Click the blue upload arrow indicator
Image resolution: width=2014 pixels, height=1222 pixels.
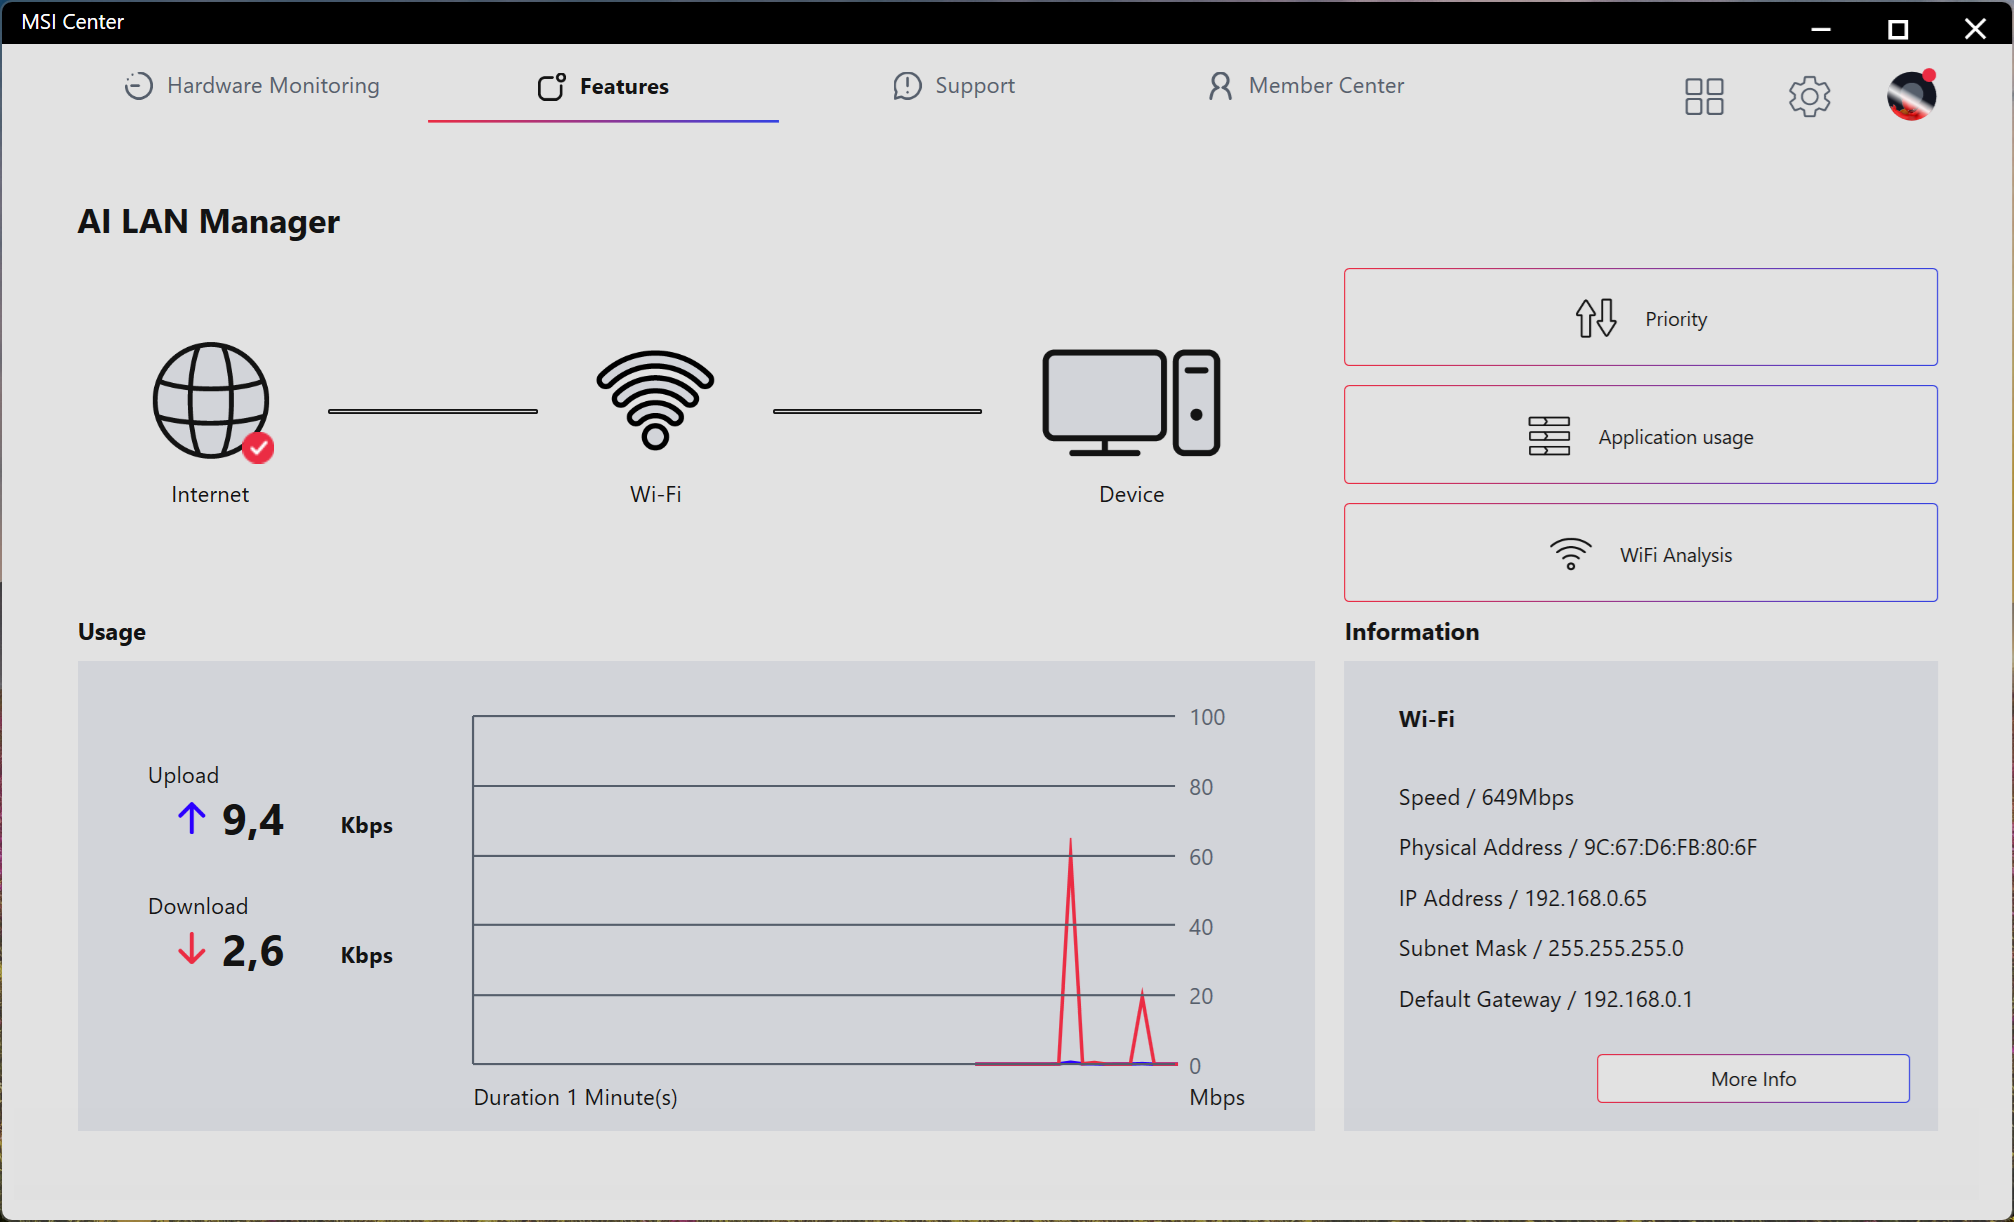pos(192,819)
